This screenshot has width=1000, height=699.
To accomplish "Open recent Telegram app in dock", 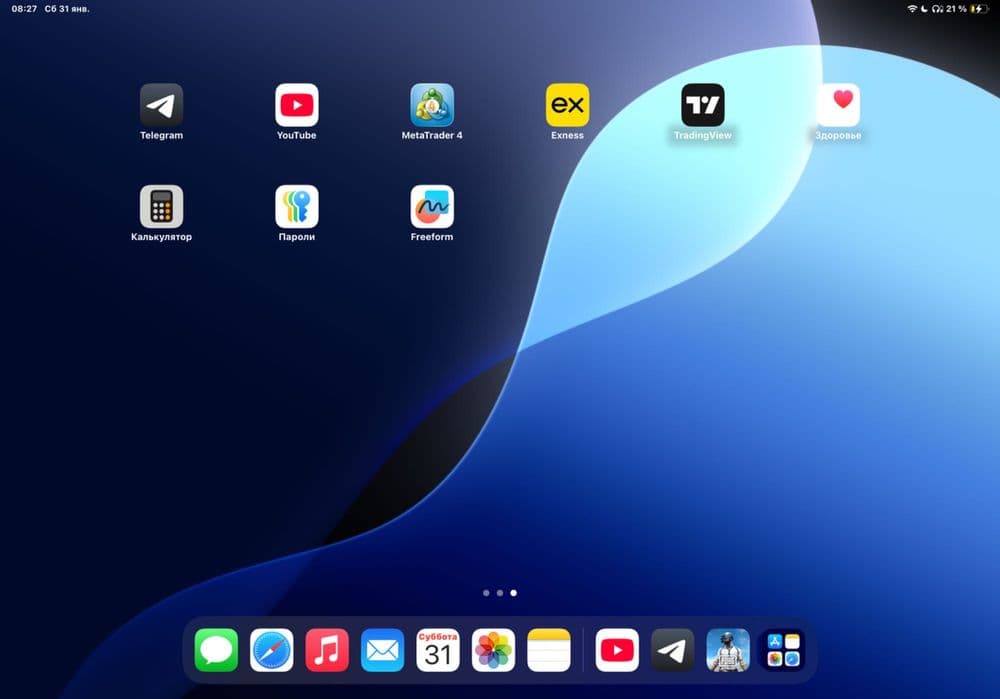I will [672, 650].
